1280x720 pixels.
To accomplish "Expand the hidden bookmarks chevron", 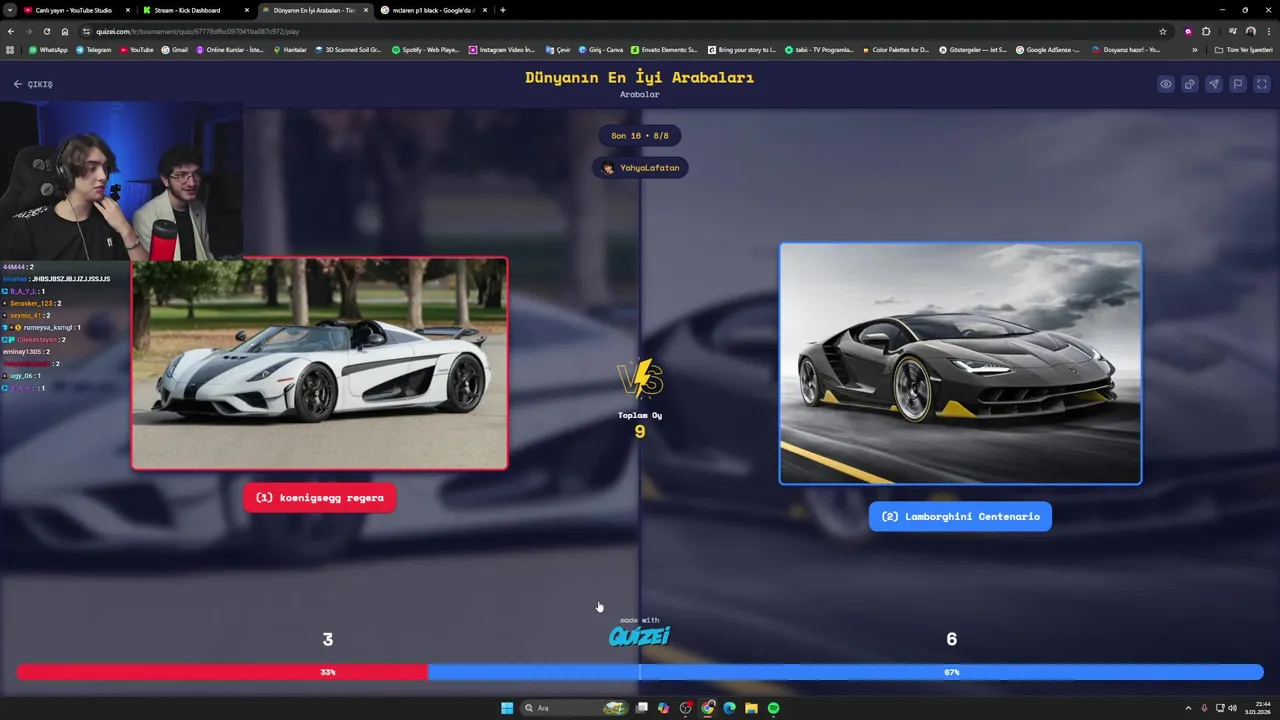I will tap(1194, 49).
